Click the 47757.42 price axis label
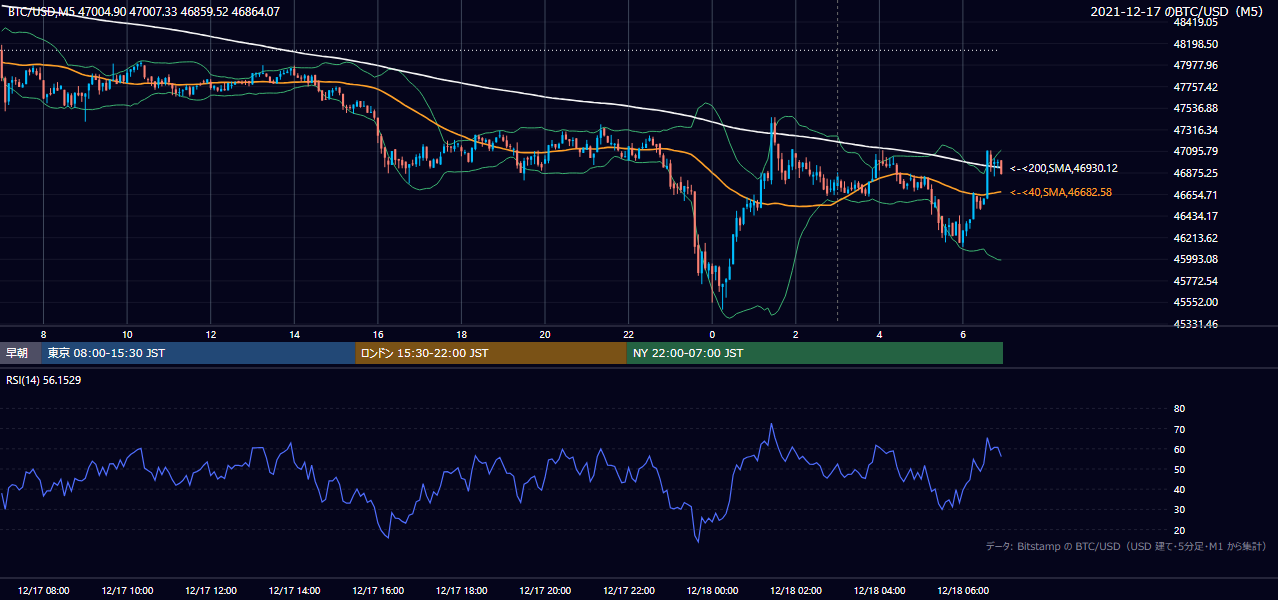The width and height of the screenshot is (1278, 600). click(x=1195, y=87)
